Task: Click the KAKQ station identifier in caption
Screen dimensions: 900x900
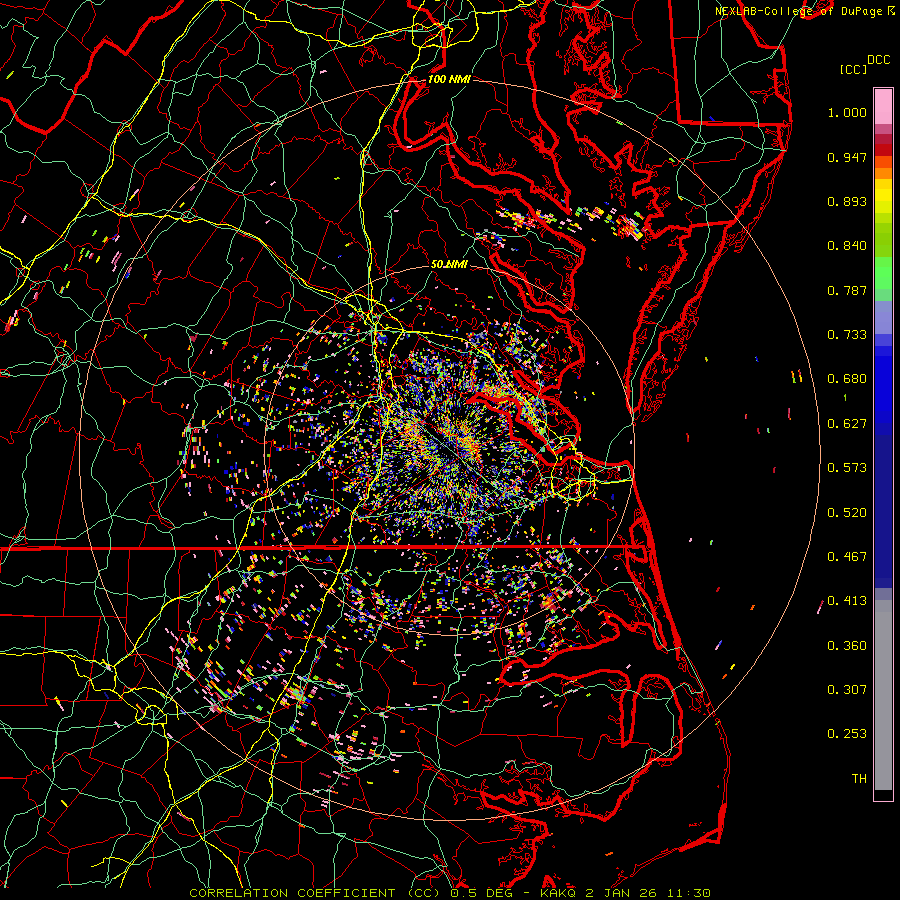Action: click(x=560, y=893)
